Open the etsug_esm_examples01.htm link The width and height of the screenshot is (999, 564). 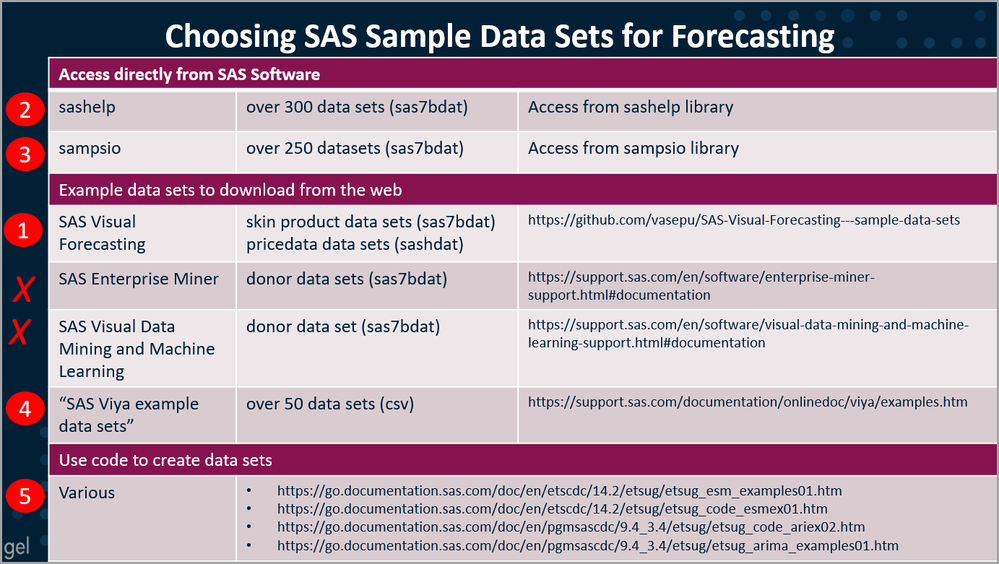[x=559, y=492]
